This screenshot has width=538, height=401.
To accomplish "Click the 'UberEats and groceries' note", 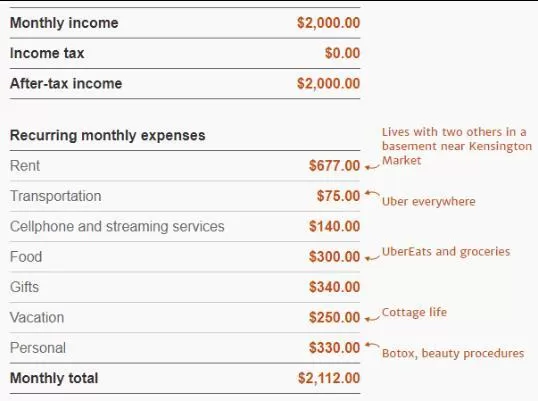I will [x=446, y=251].
